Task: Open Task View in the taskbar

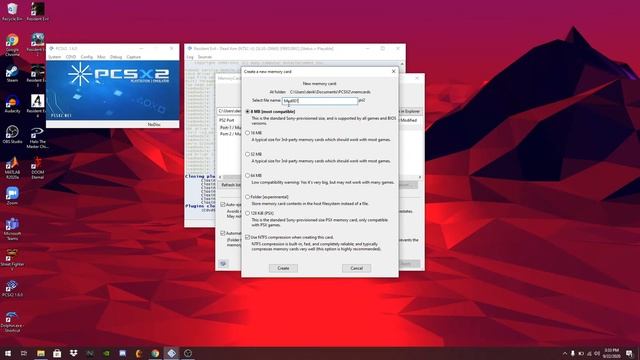Action: 24,353
